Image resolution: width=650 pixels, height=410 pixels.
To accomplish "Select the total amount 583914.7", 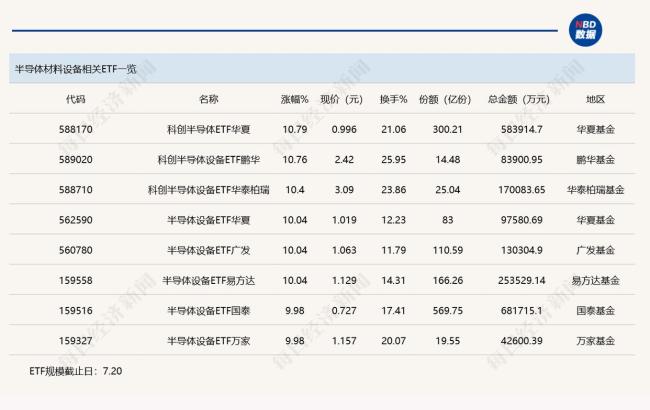I will pos(521,129).
